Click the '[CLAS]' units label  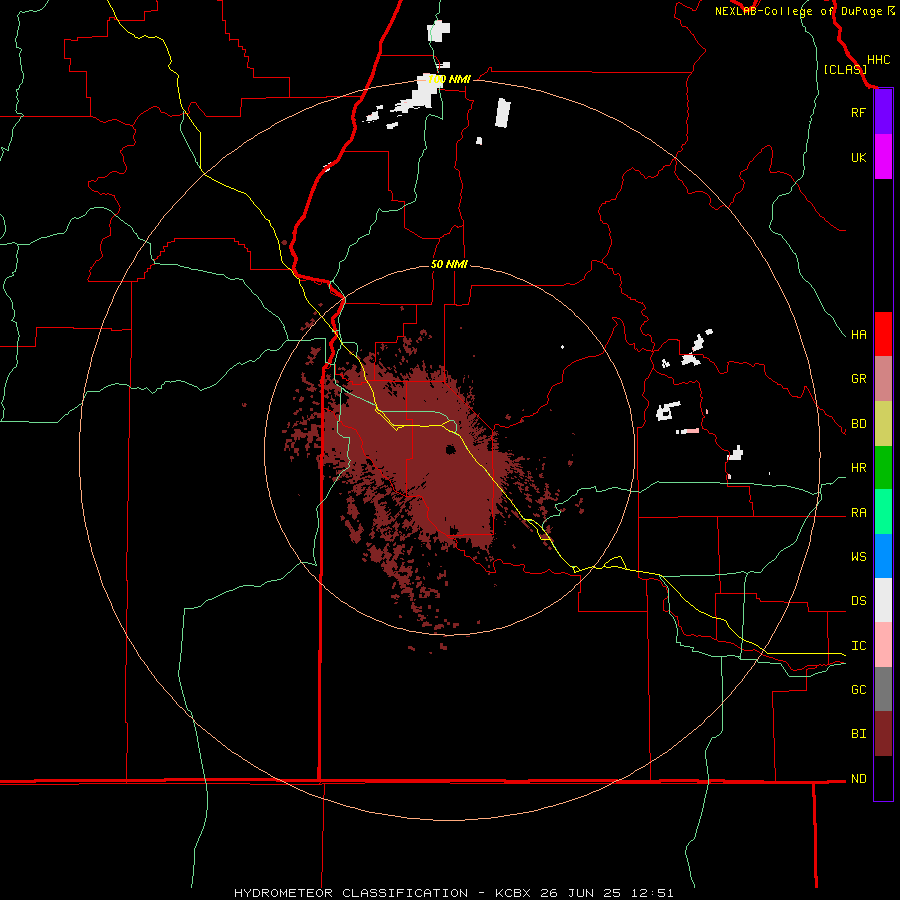845,69
